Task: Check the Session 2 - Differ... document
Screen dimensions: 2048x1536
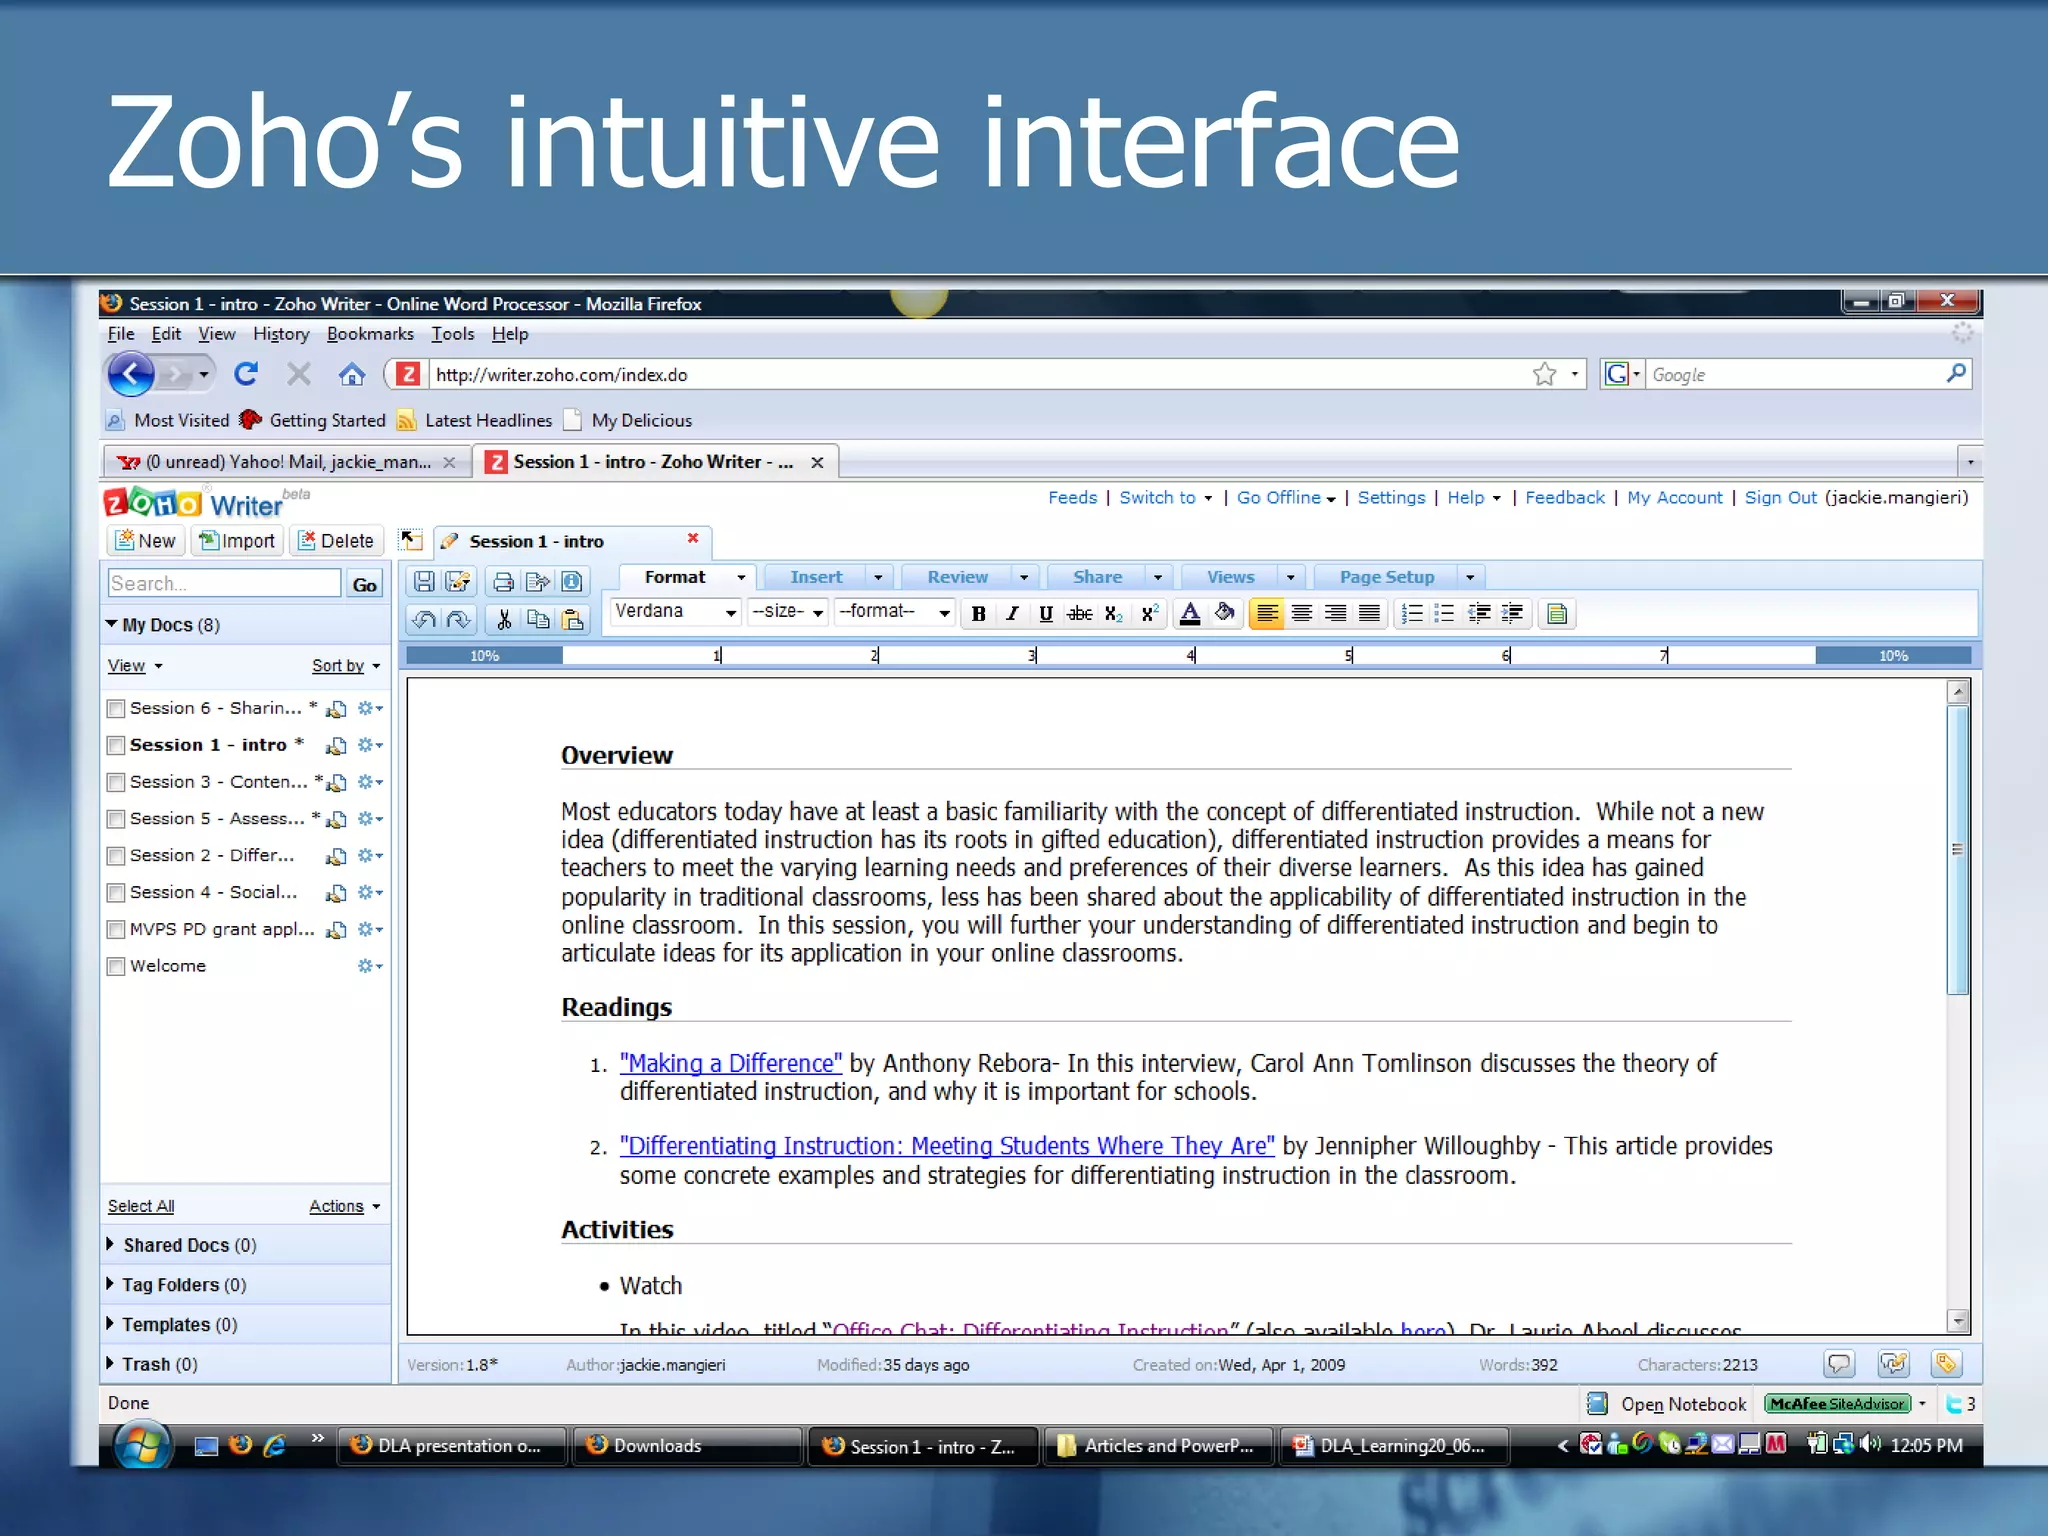Action: pyautogui.click(x=116, y=856)
